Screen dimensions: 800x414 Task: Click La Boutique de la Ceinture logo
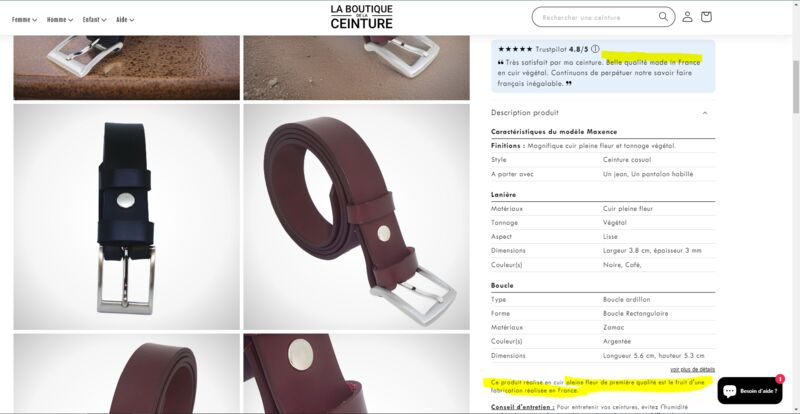(362, 17)
